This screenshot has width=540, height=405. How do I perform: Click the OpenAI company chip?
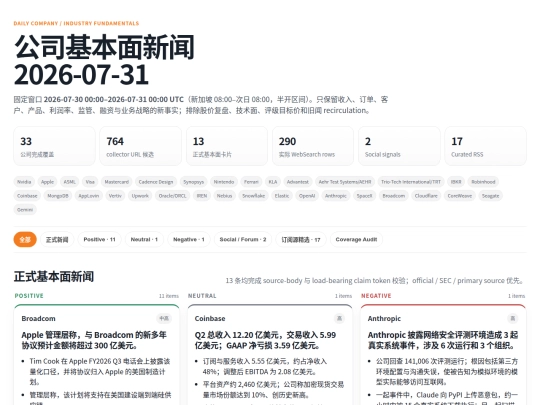click(307, 196)
